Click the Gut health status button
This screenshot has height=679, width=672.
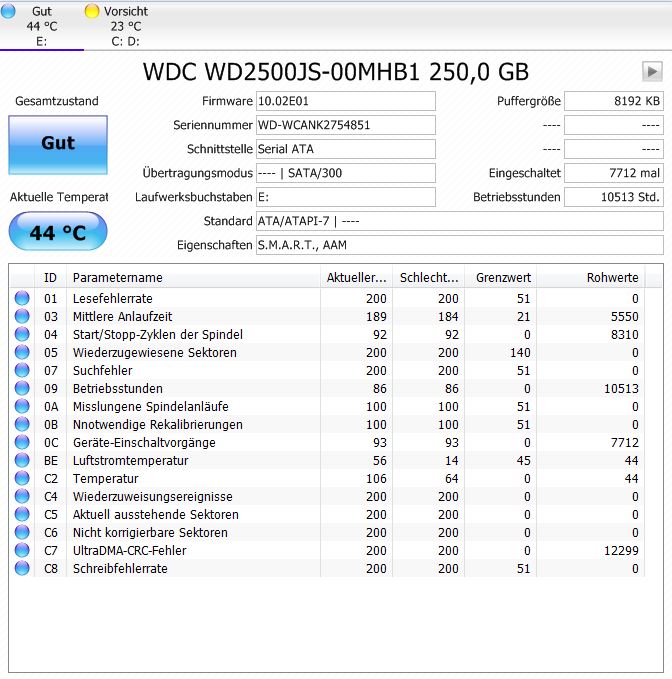pos(58,145)
